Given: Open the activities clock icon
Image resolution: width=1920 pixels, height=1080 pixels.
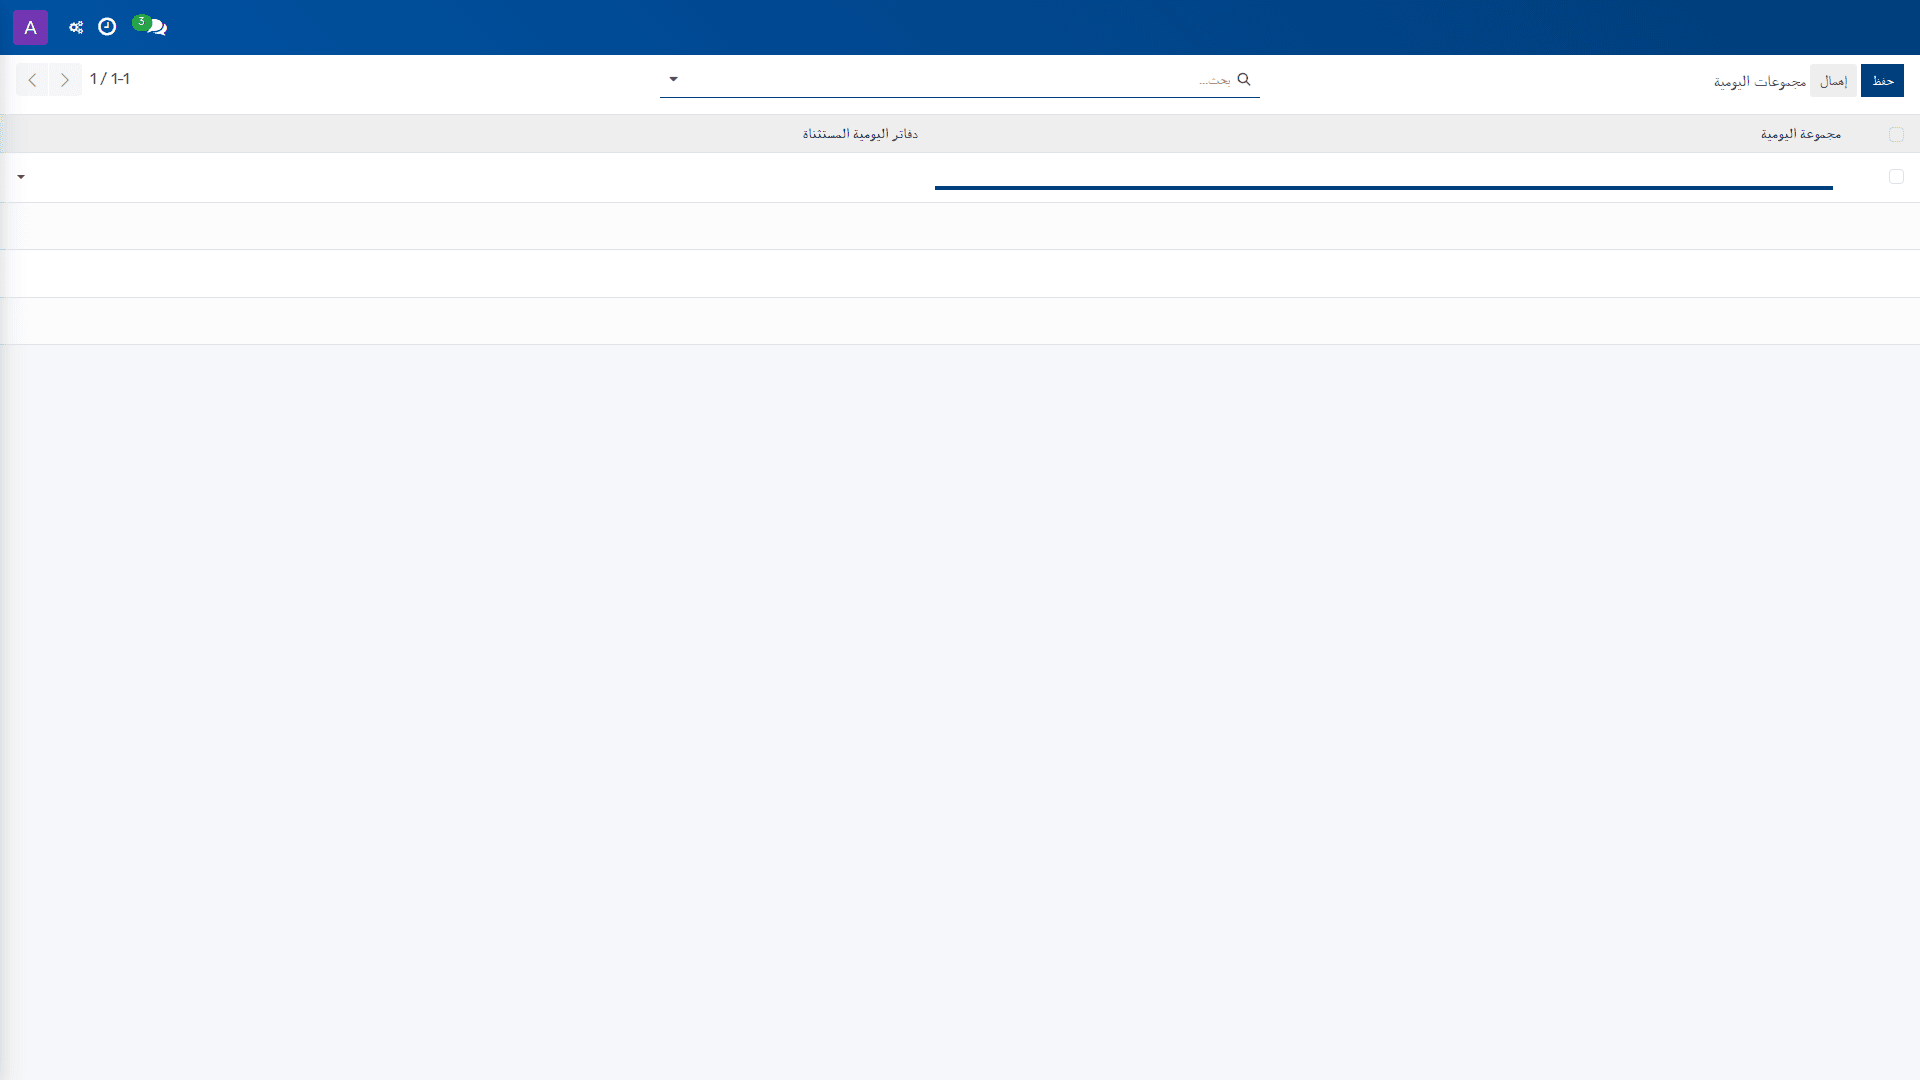Looking at the screenshot, I should click(107, 27).
